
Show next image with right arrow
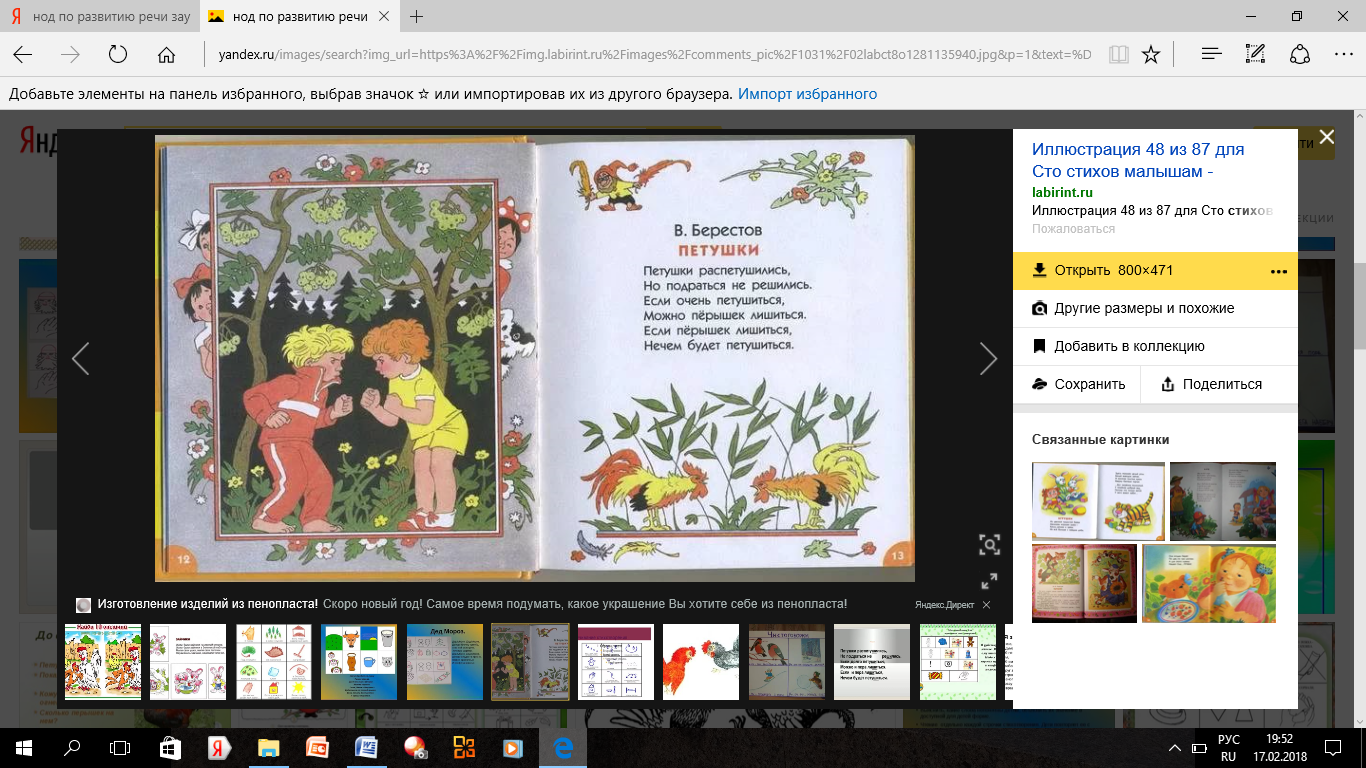pyautogui.click(x=988, y=358)
